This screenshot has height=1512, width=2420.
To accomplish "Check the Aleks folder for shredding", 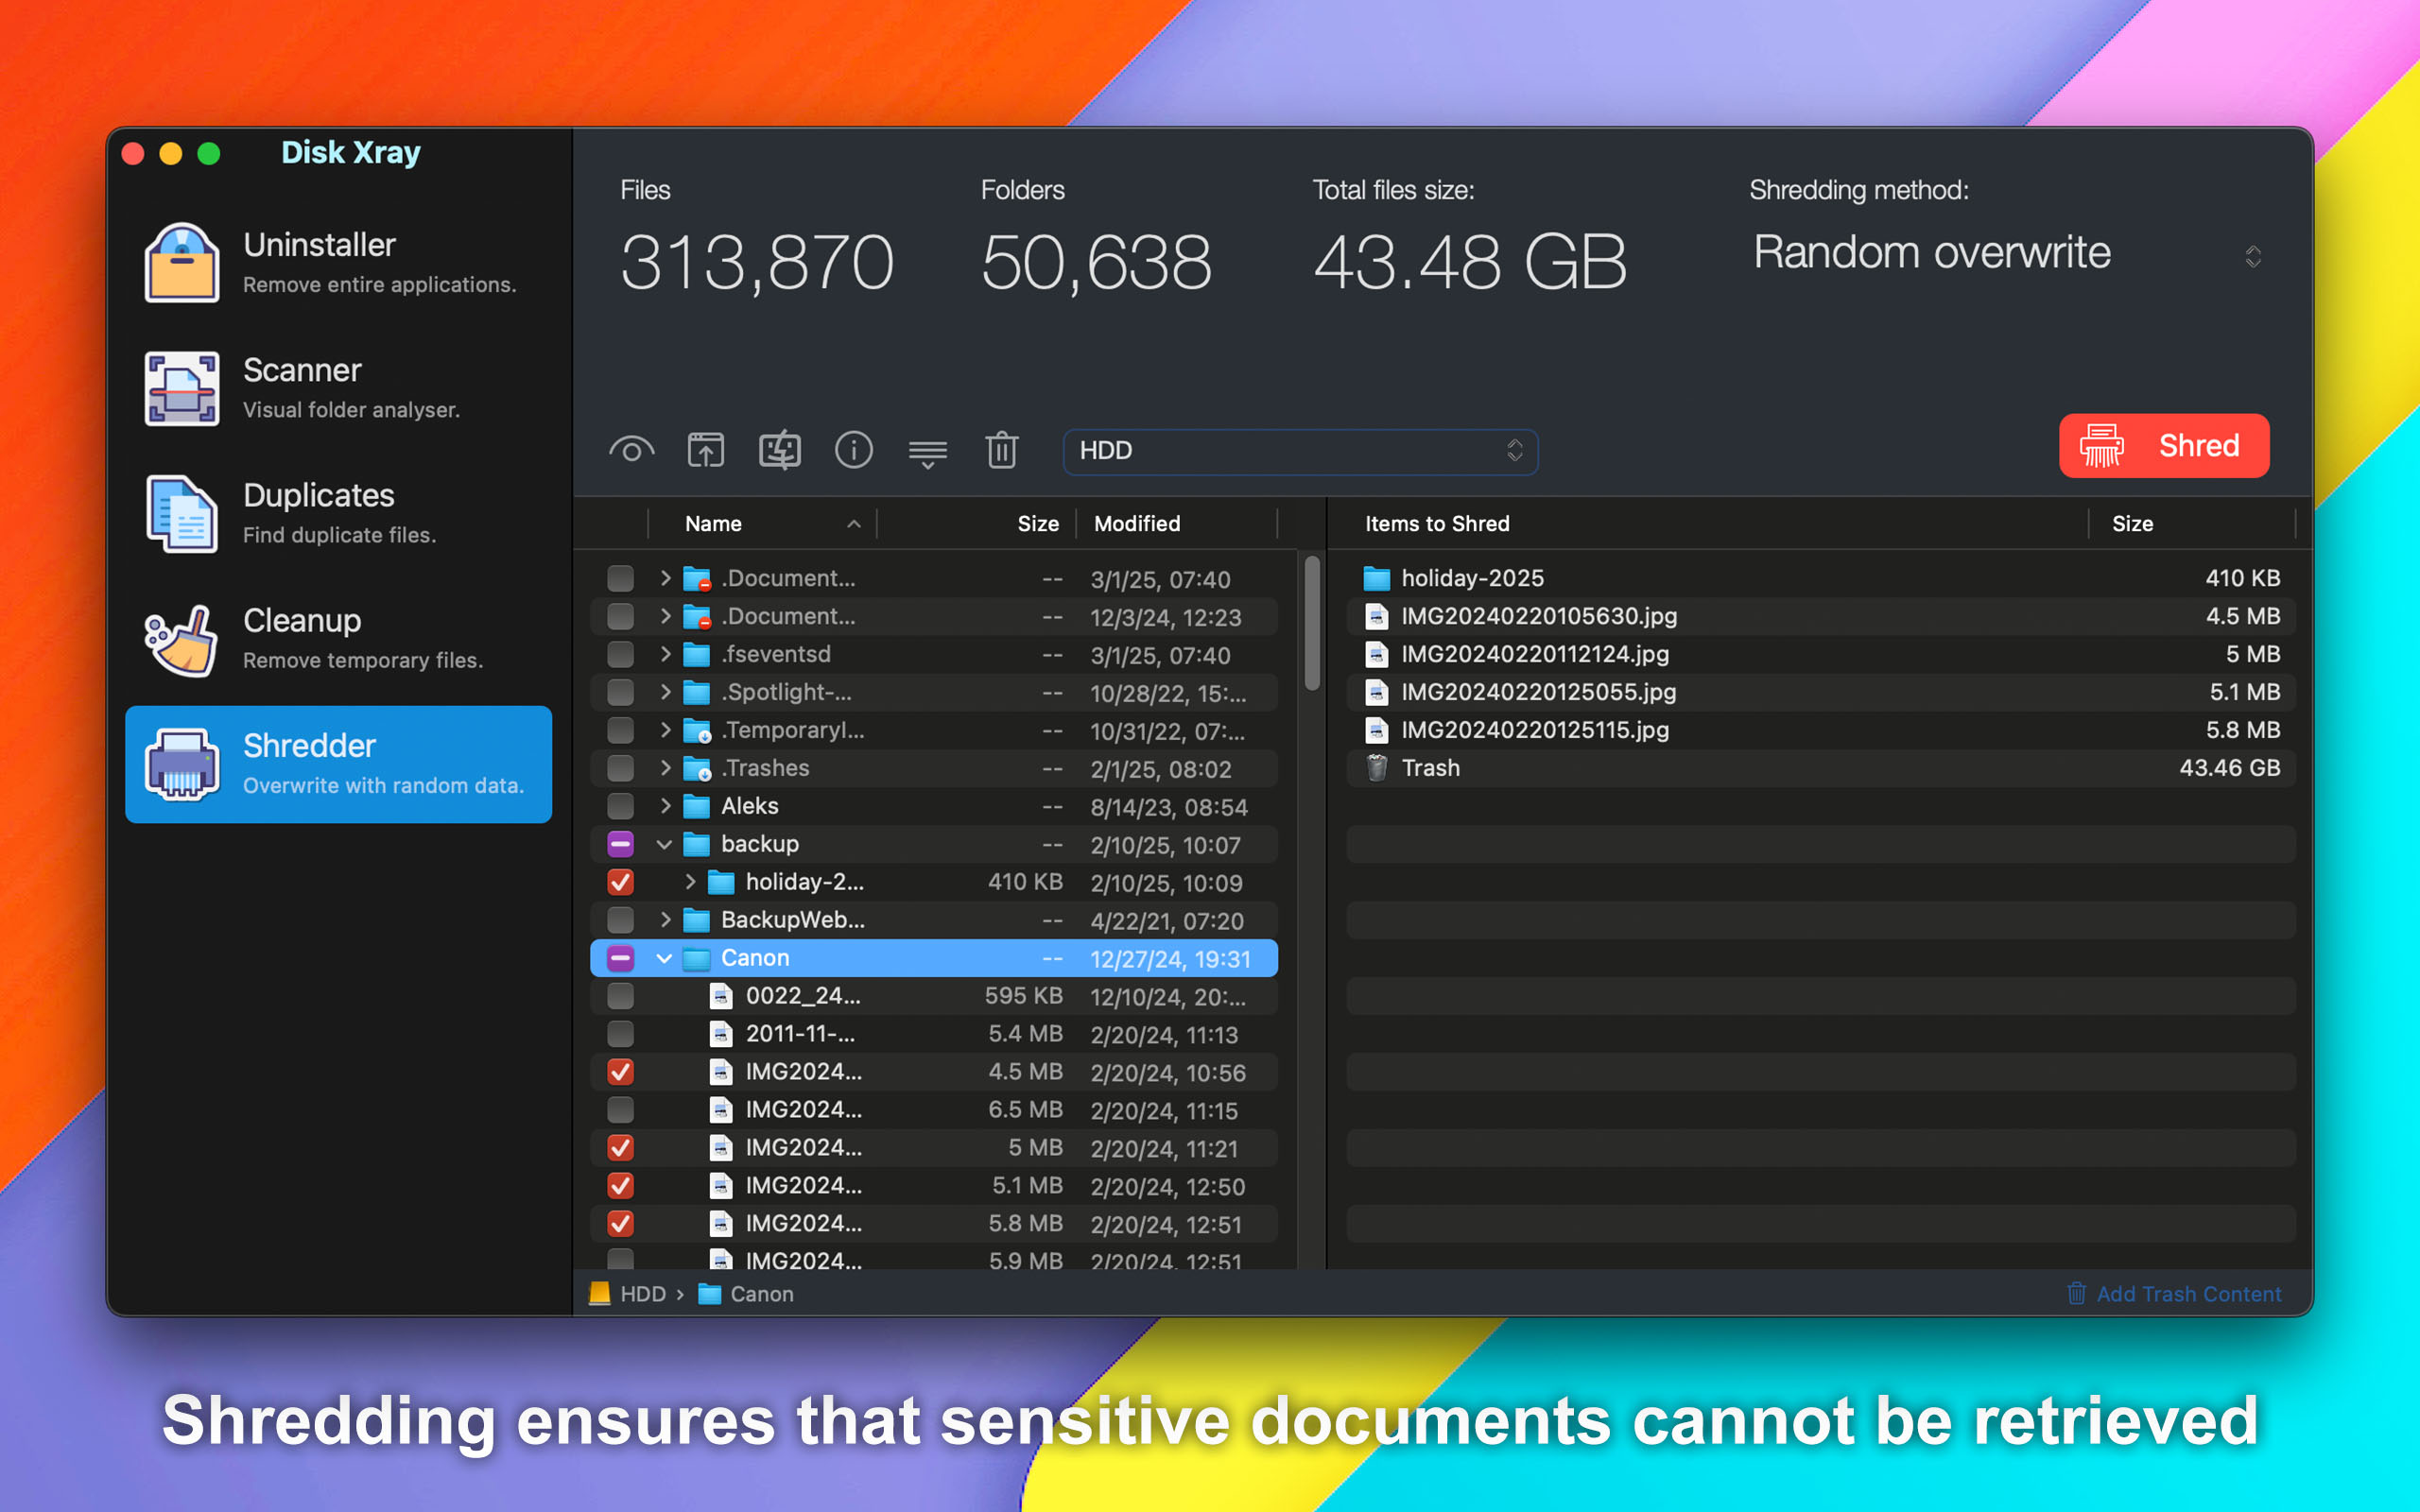I will click(620, 806).
